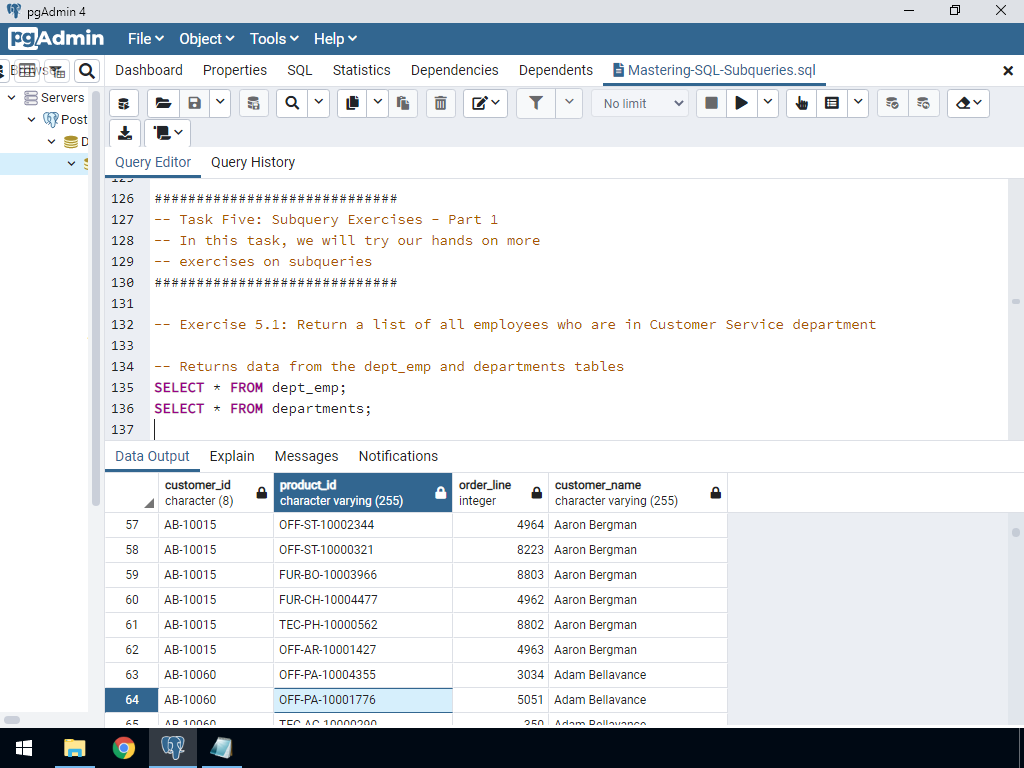Click the Find magnifier icon in toolbar
Screen dimensions: 1024x768
point(292,103)
